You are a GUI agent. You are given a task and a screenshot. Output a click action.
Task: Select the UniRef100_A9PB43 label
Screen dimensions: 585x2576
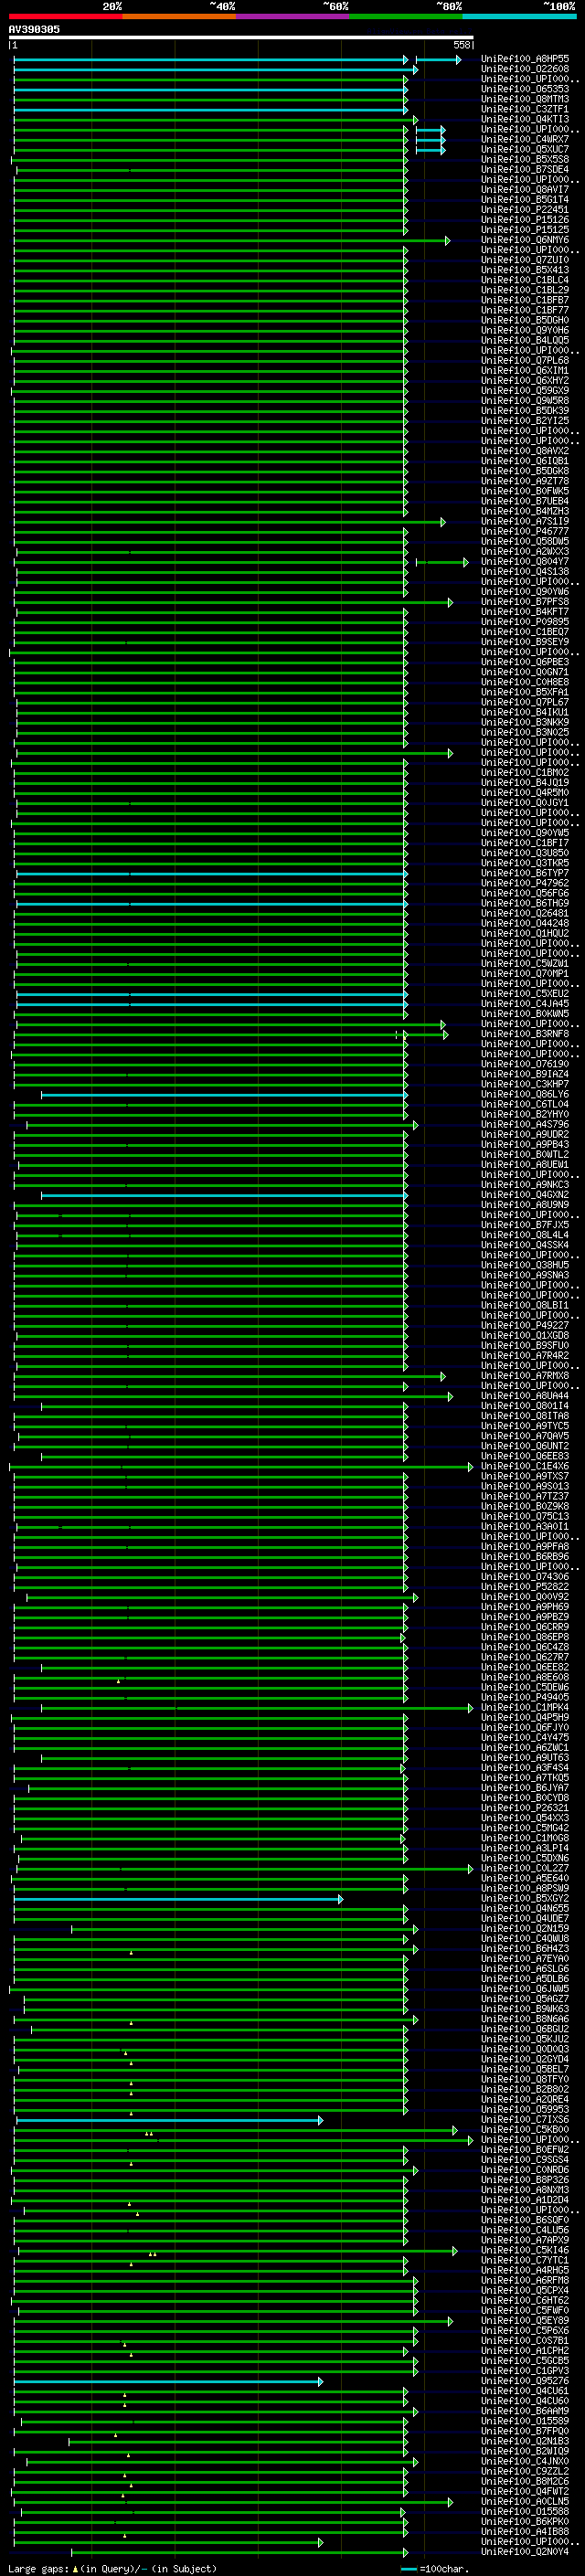click(x=525, y=1144)
